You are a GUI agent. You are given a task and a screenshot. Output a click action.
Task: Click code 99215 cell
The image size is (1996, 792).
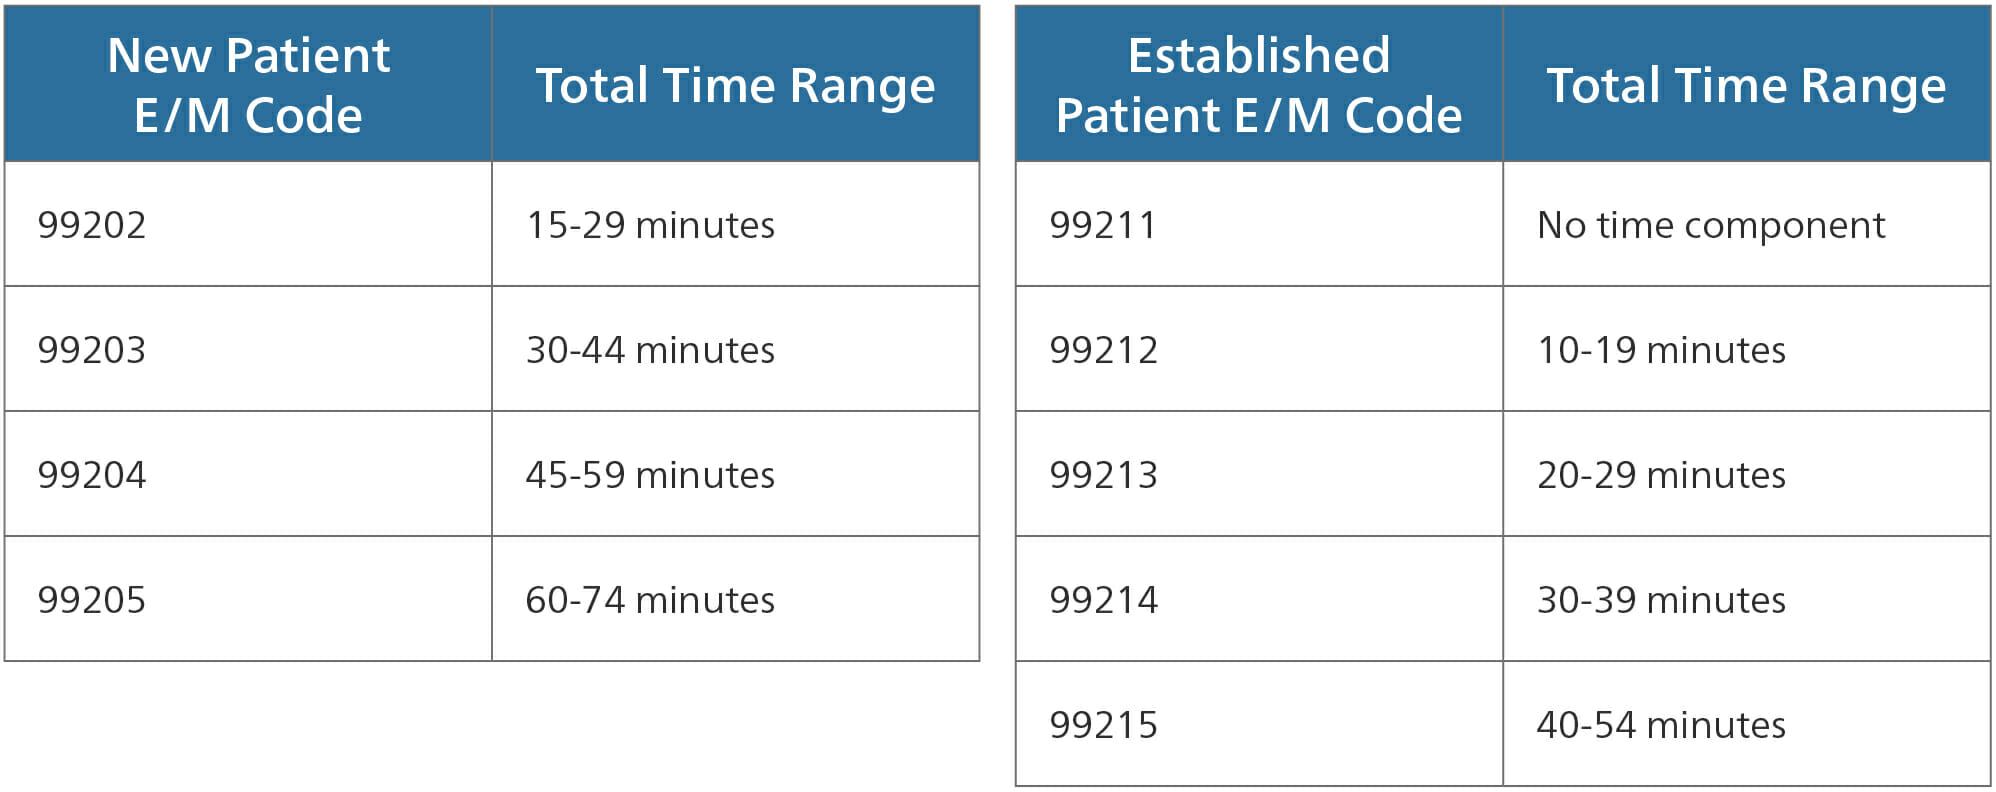pyautogui.click(x=1103, y=725)
